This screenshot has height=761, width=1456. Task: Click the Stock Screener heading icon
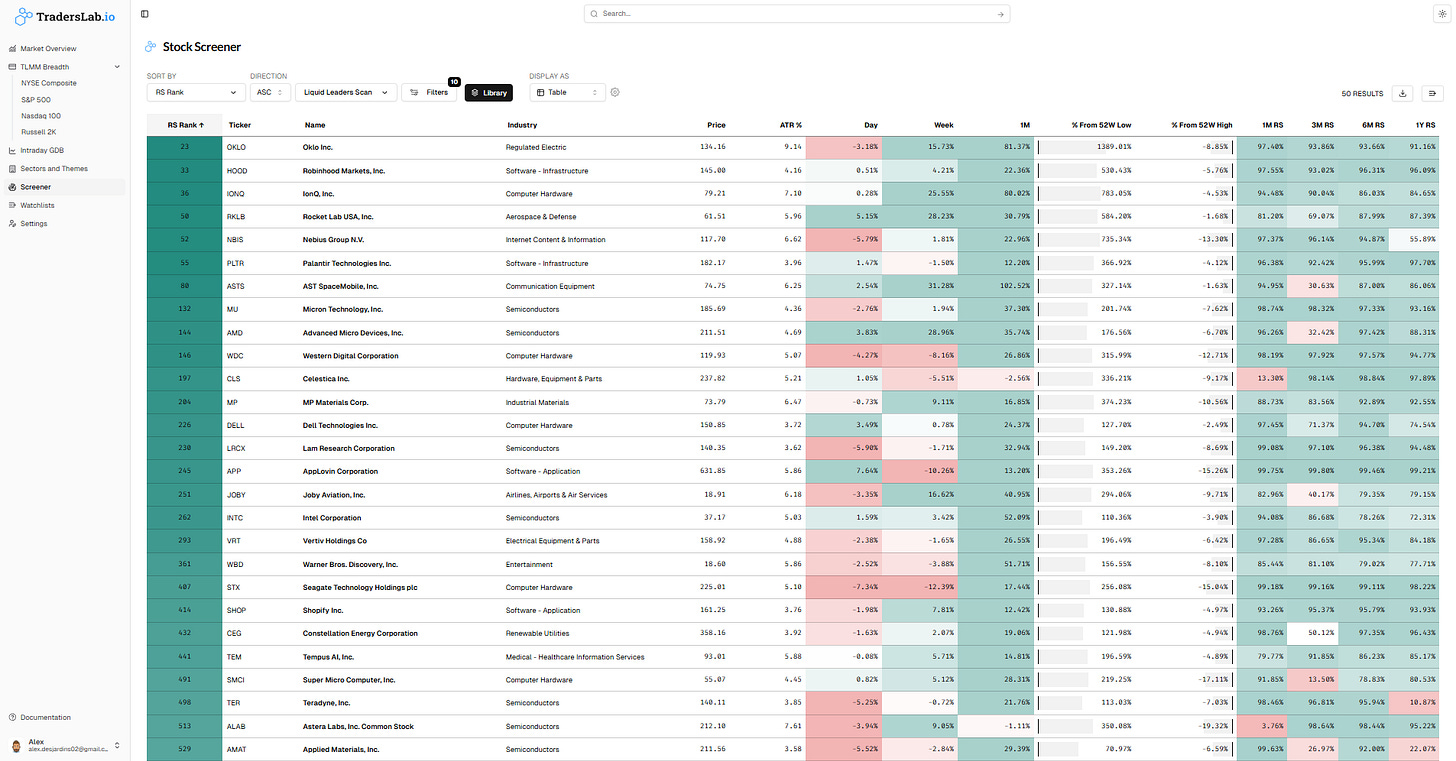pos(150,46)
